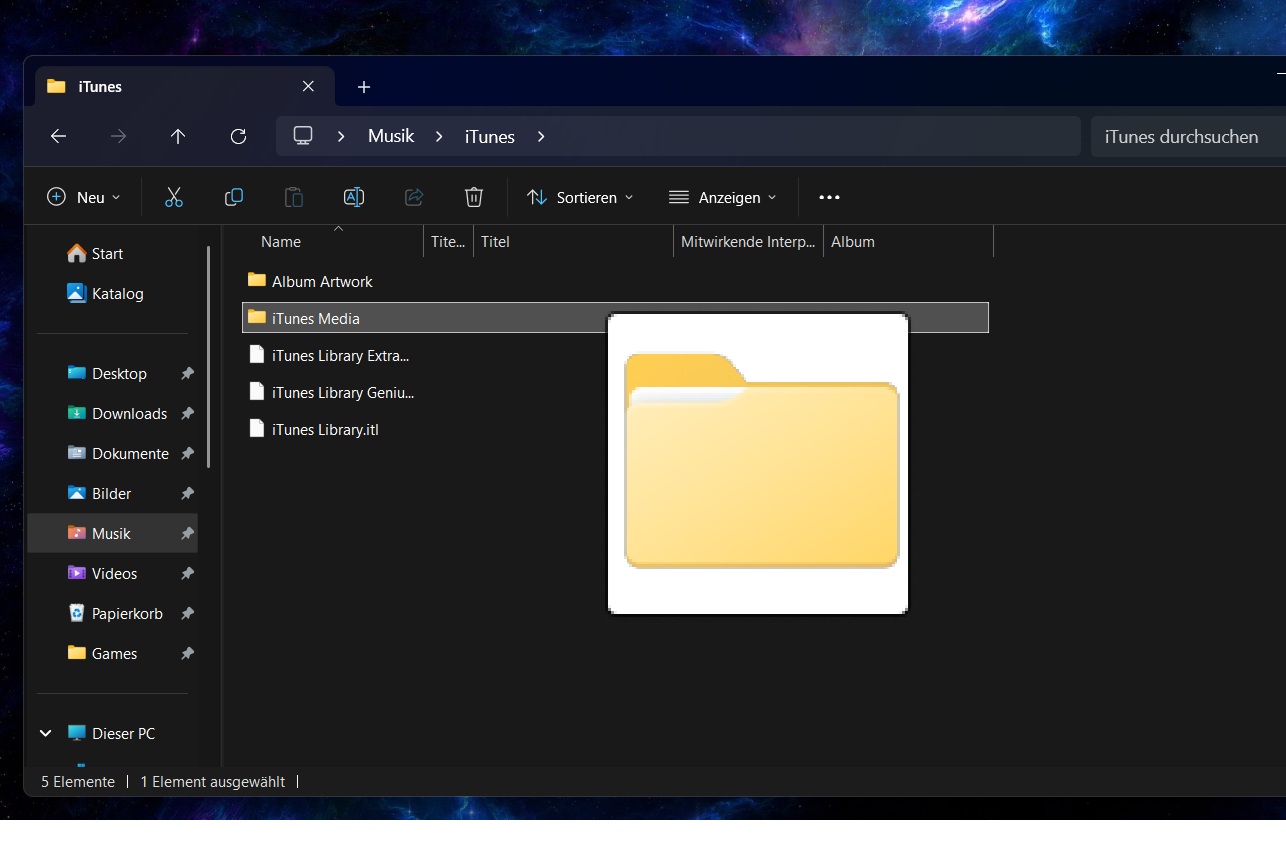Click the large folder preview thumbnail
The width and height of the screenshot is (1286, 858).
[x=758, y=463]
